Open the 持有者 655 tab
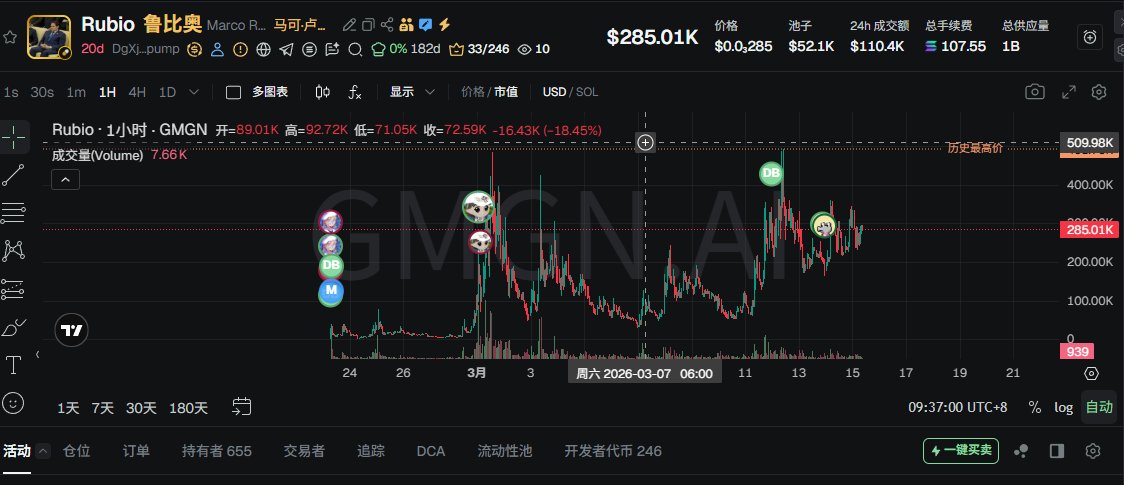The image size is (1124, 485). [x=216, y=451]
